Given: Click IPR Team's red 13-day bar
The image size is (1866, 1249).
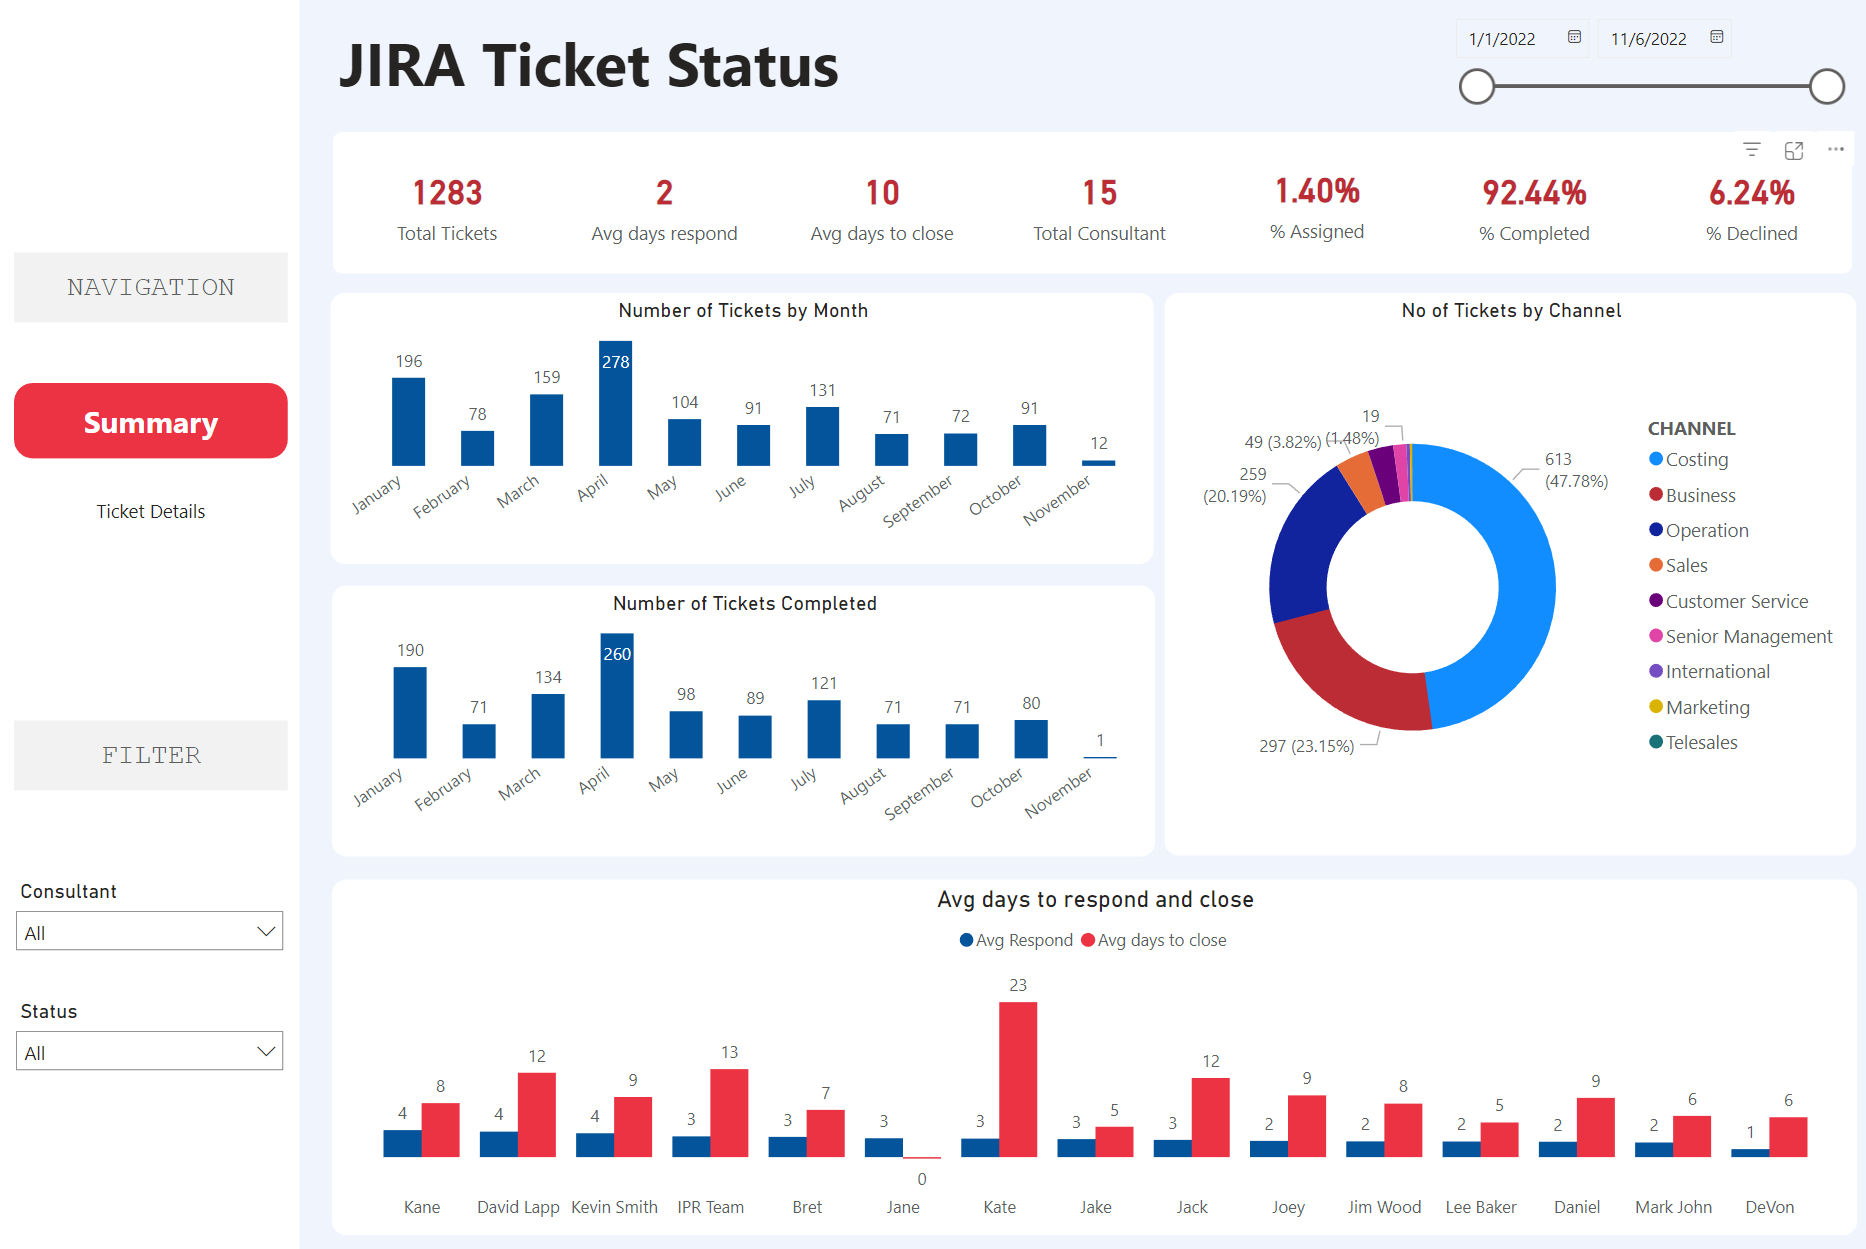Looking at the screenshot, I should click(x=729, y=1113).
